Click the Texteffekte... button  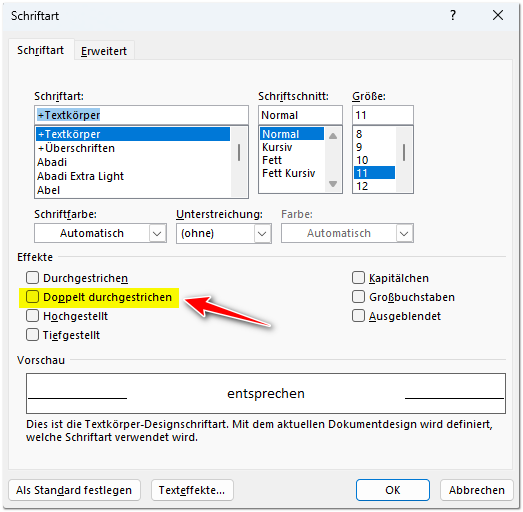pyautogui.click(x=192, y=490)
